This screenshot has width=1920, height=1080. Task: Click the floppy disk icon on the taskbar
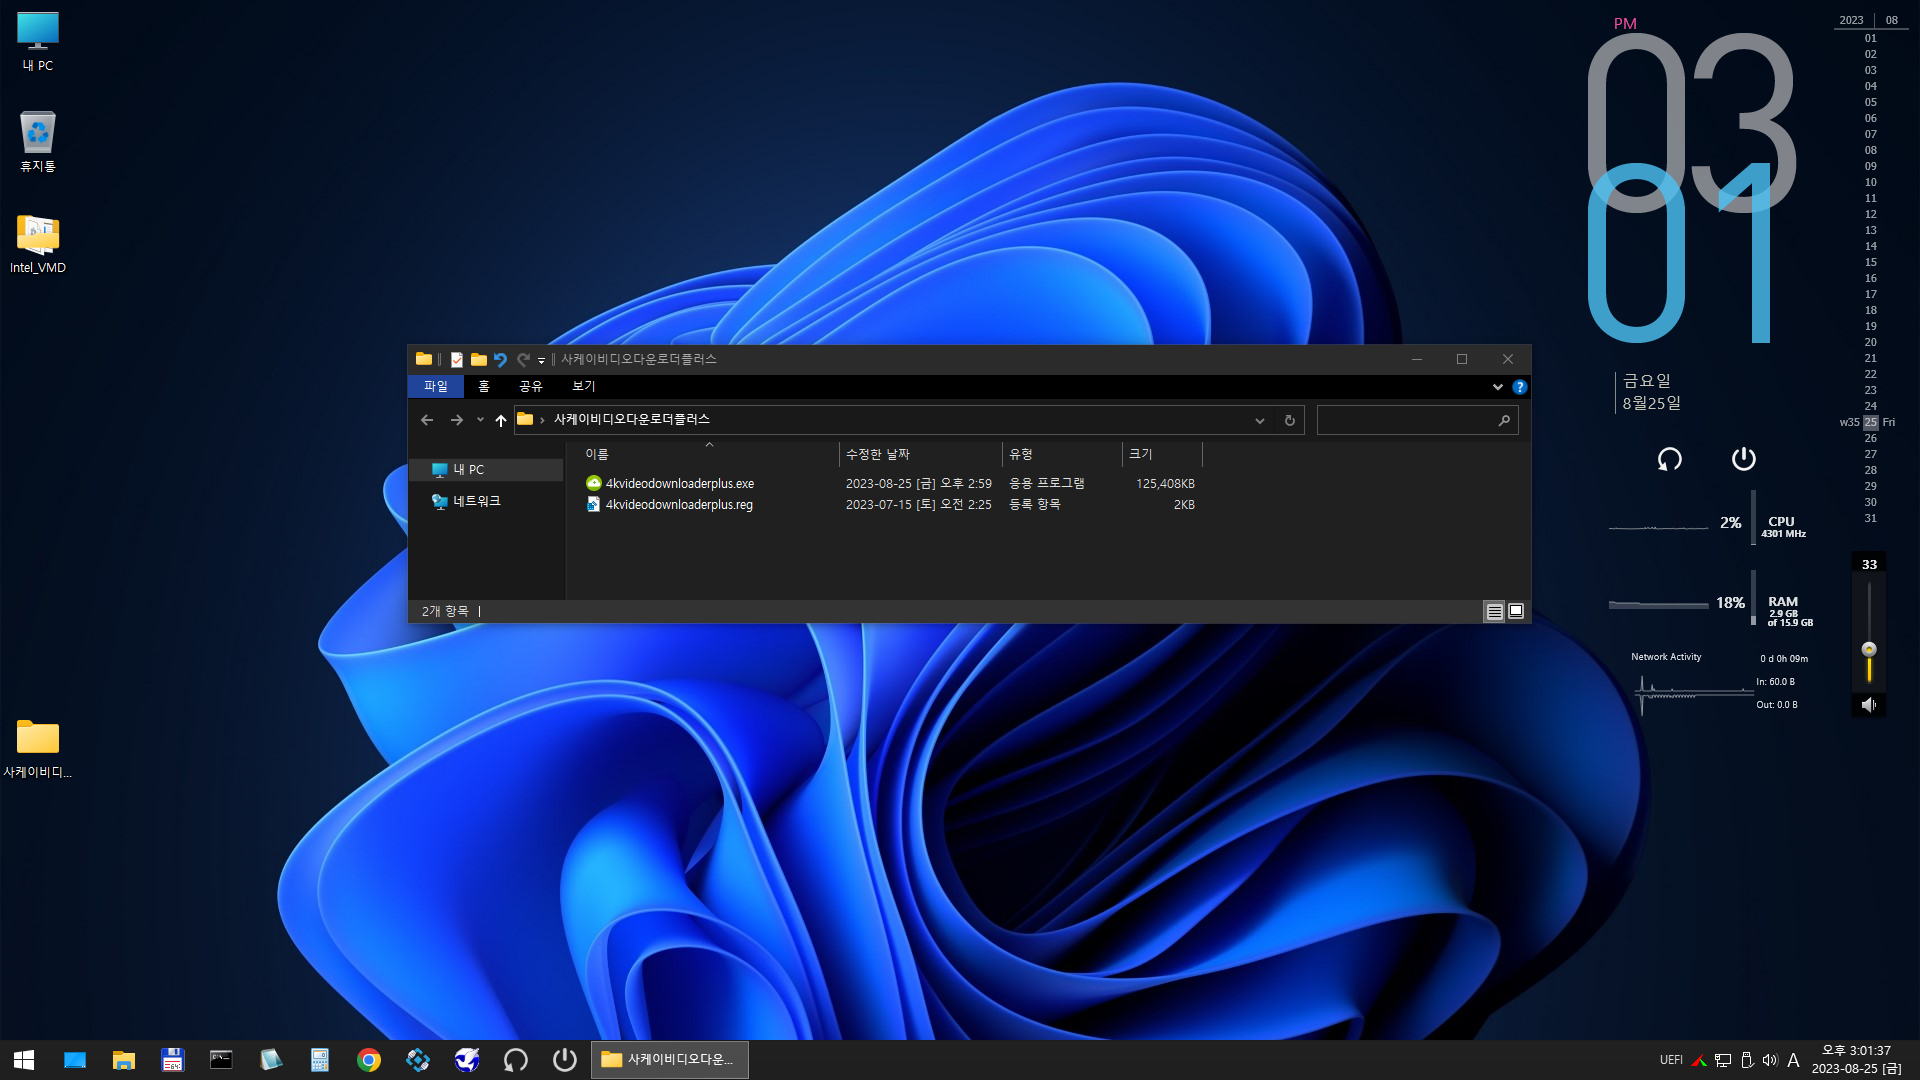click(x=173, y=1060)
